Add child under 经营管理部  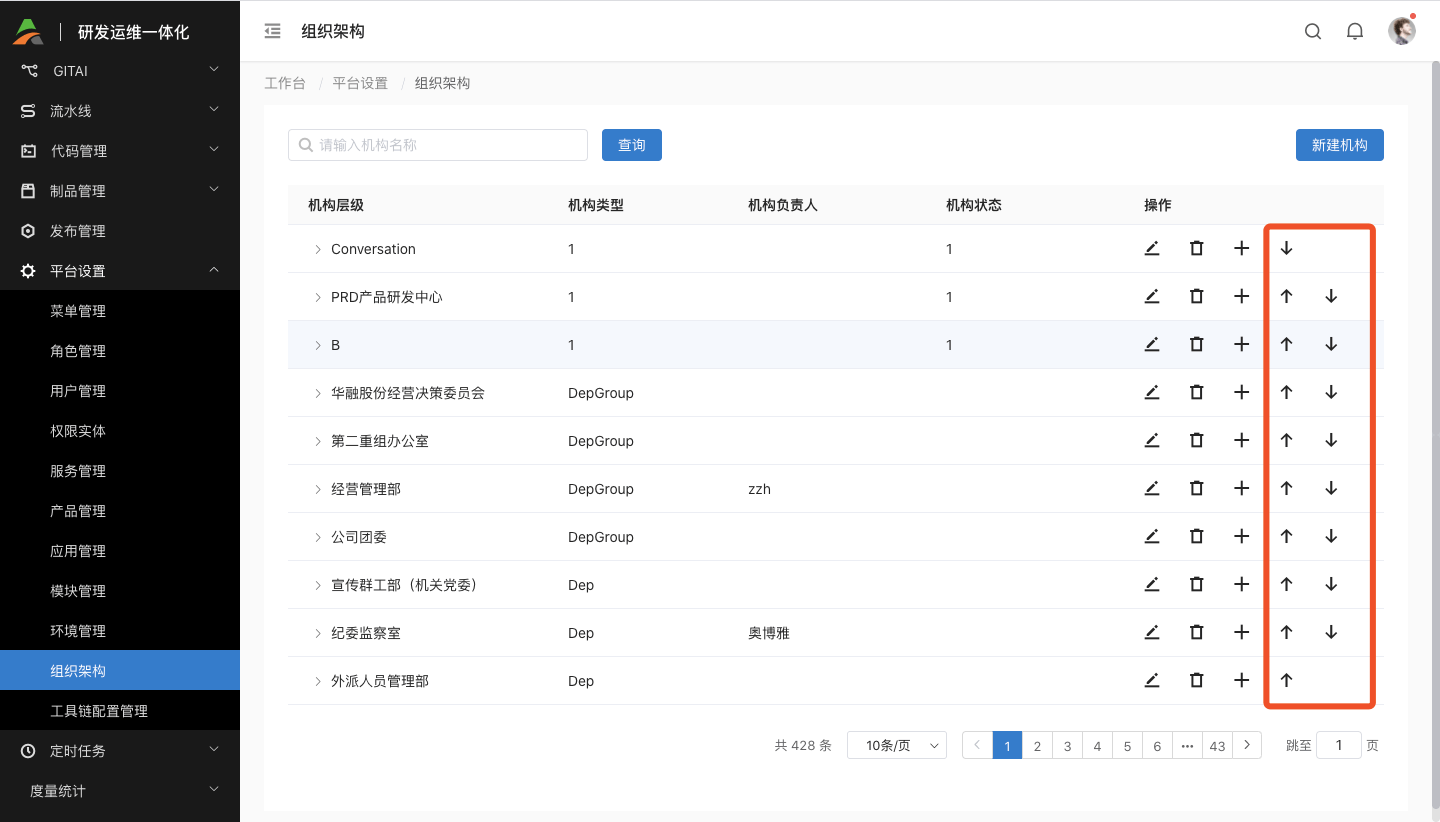[x=1241, y=488]
